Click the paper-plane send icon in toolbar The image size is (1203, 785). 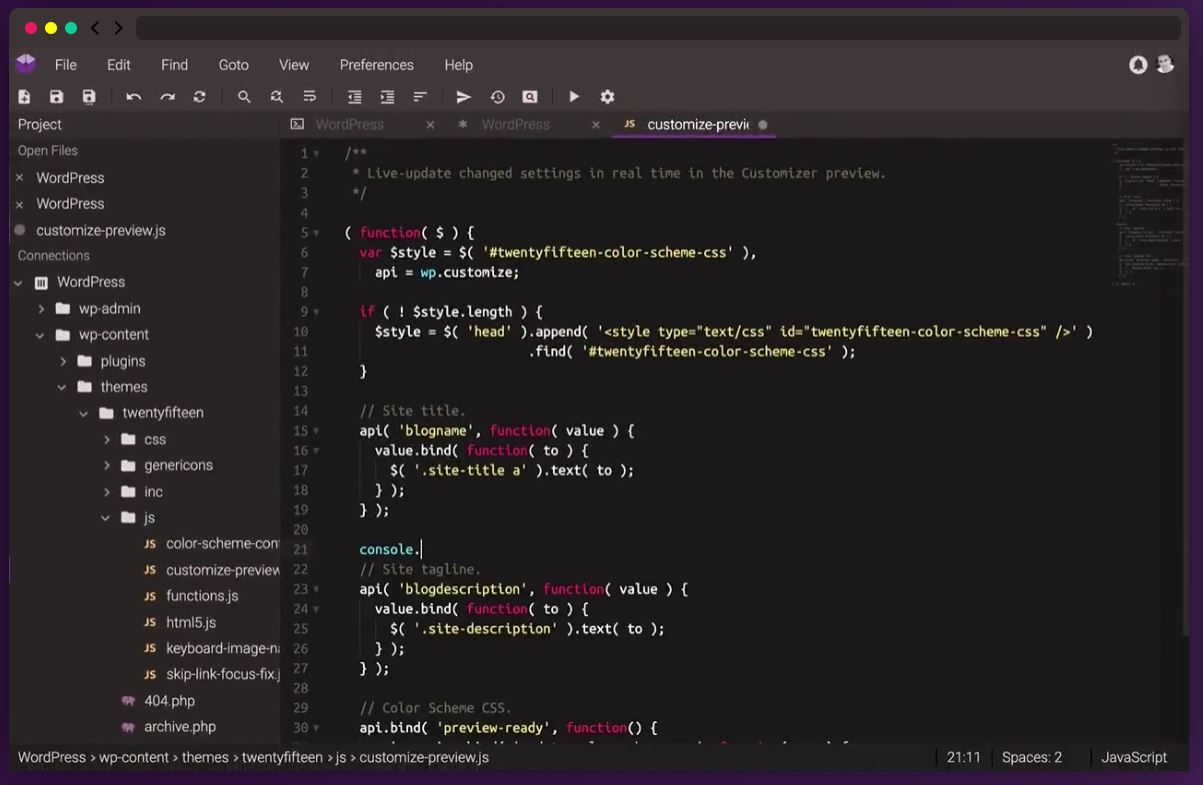click(x=464, y=97)
